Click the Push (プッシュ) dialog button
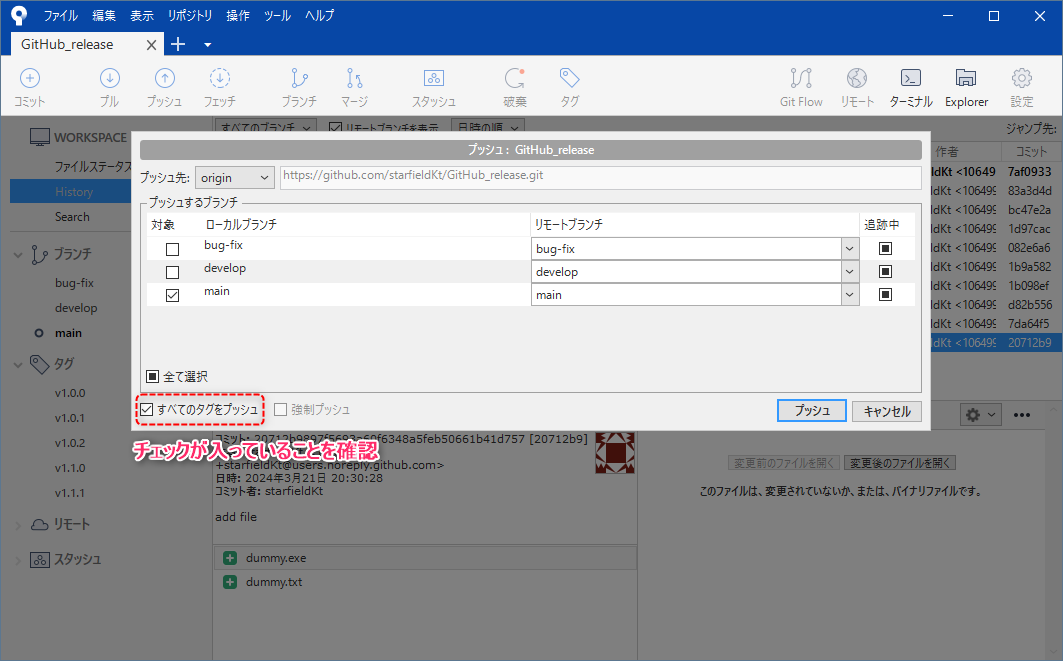 (x=811, y=411)
